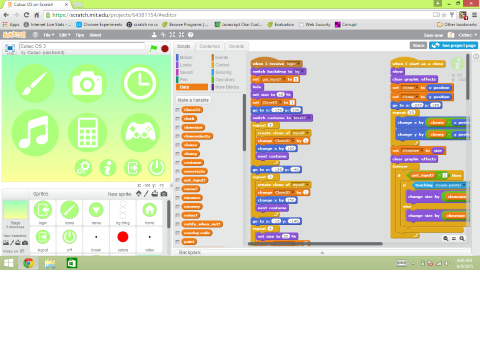The width and height of the screenshot is (480, 360).
Task: Open the music note app on stage
Action: click(35, 133)
